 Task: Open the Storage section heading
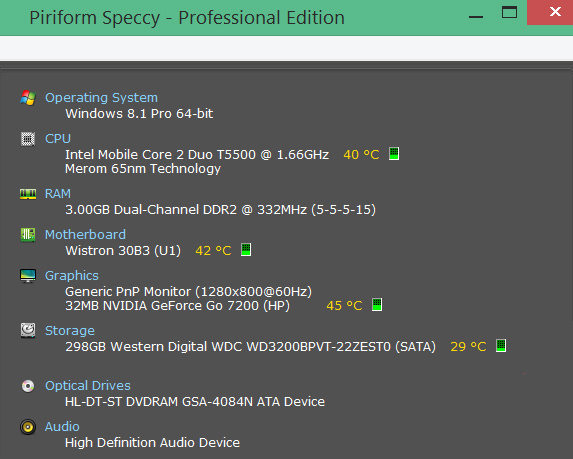70,331
